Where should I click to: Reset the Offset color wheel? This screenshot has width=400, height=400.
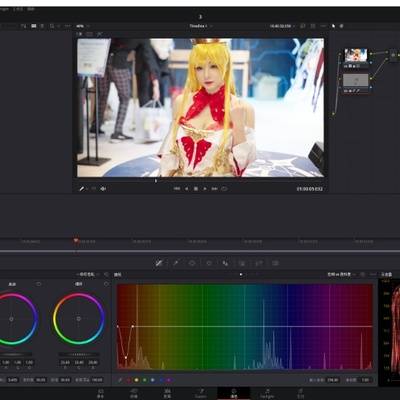(106, 284)
